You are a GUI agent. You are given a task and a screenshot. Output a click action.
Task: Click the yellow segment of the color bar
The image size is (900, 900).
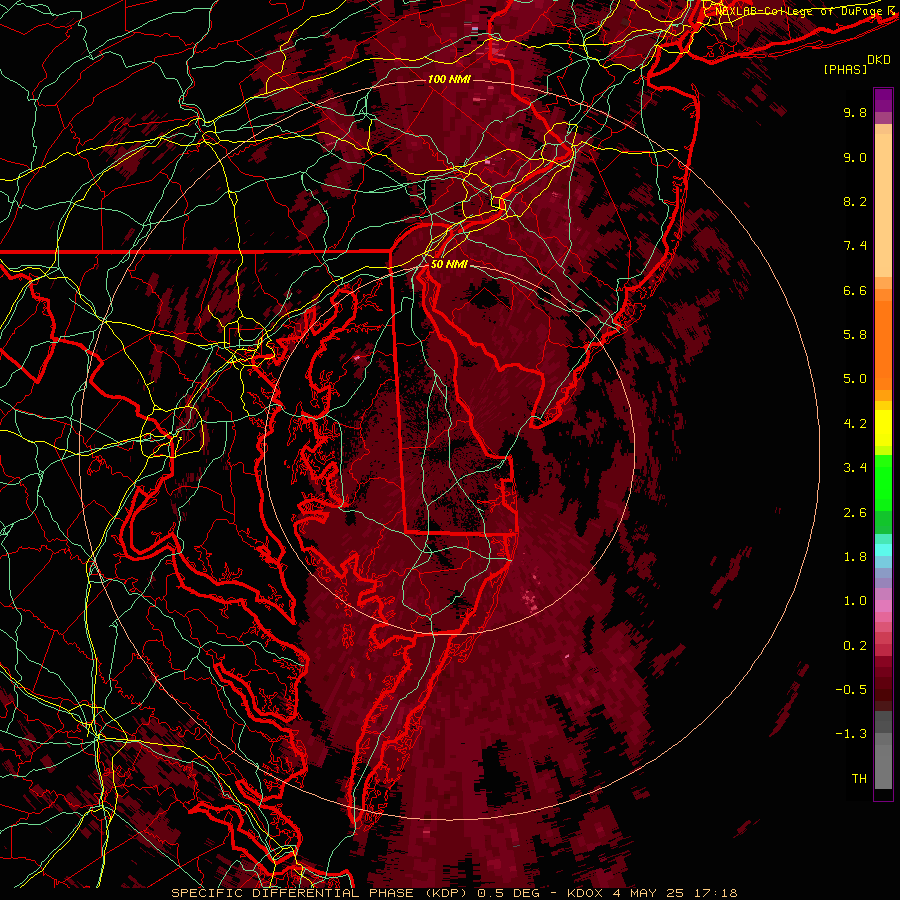(x=883, y=428)
